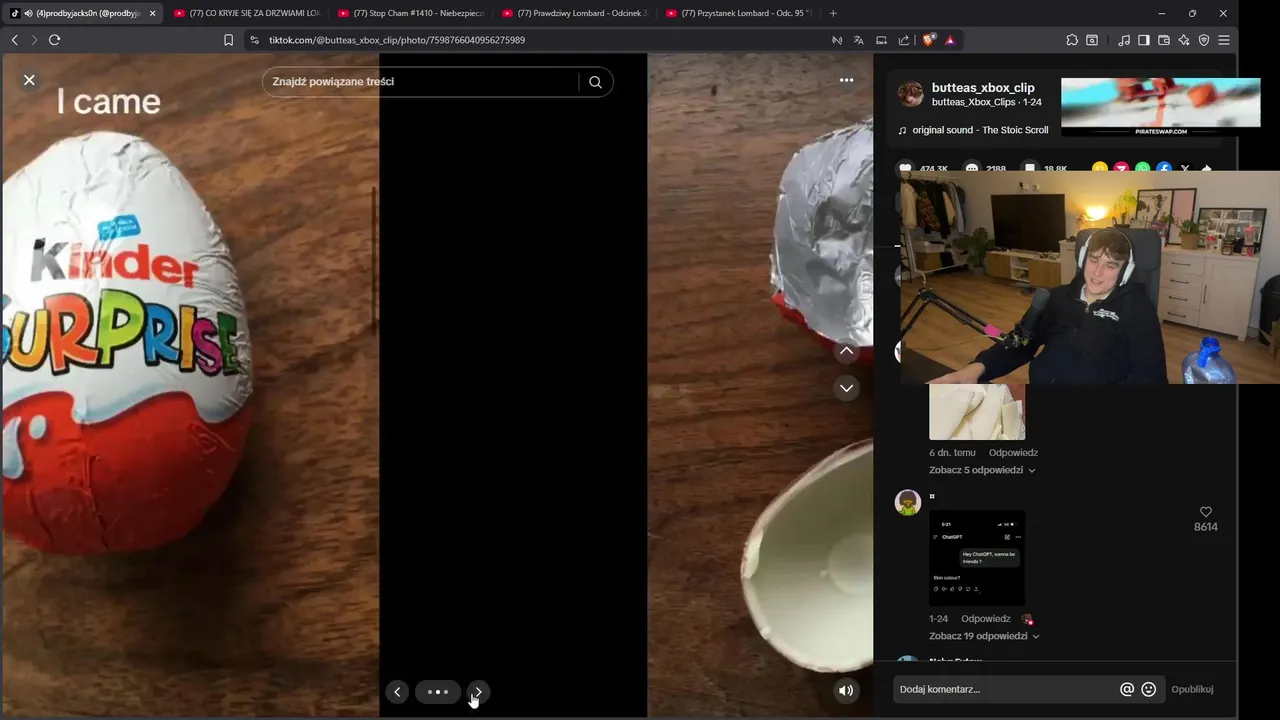The width and height of the screenshot is (1280, 720).
Task: Toggle sound with the speaker icon
Action: pyautogui.click(x=846, y=690)
